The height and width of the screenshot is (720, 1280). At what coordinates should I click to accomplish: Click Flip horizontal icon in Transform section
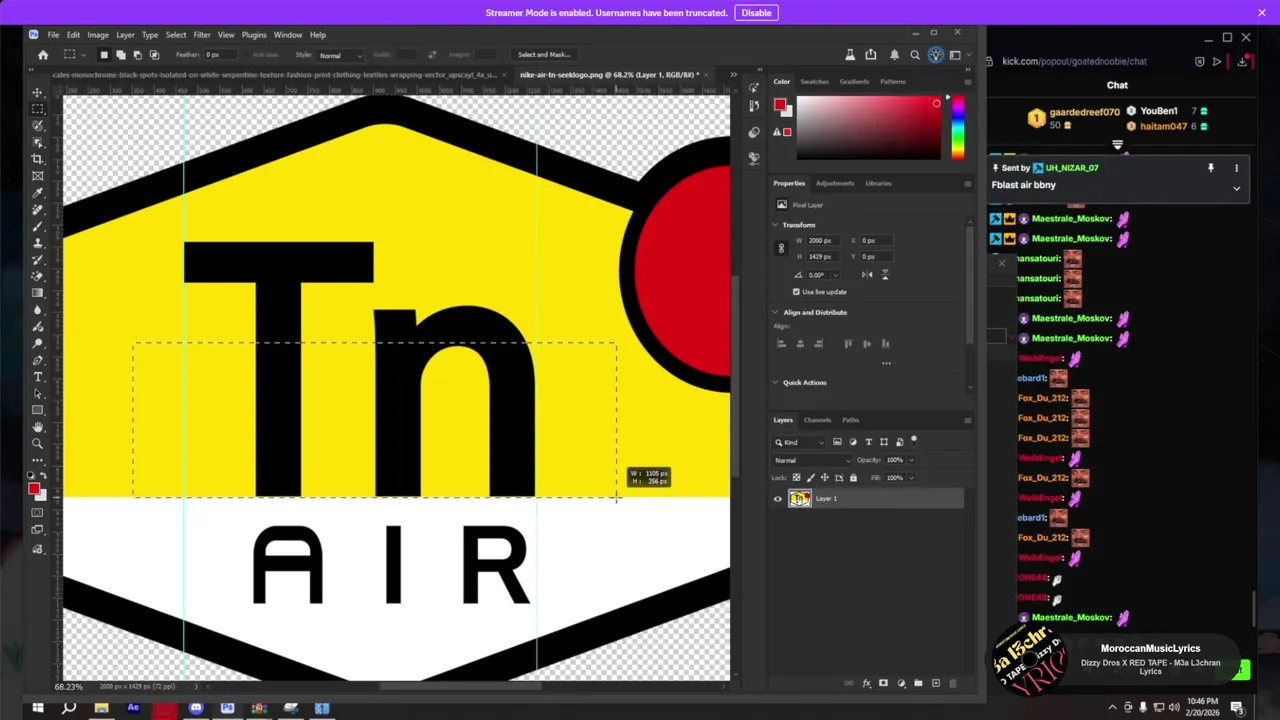(x=867, y=274)
